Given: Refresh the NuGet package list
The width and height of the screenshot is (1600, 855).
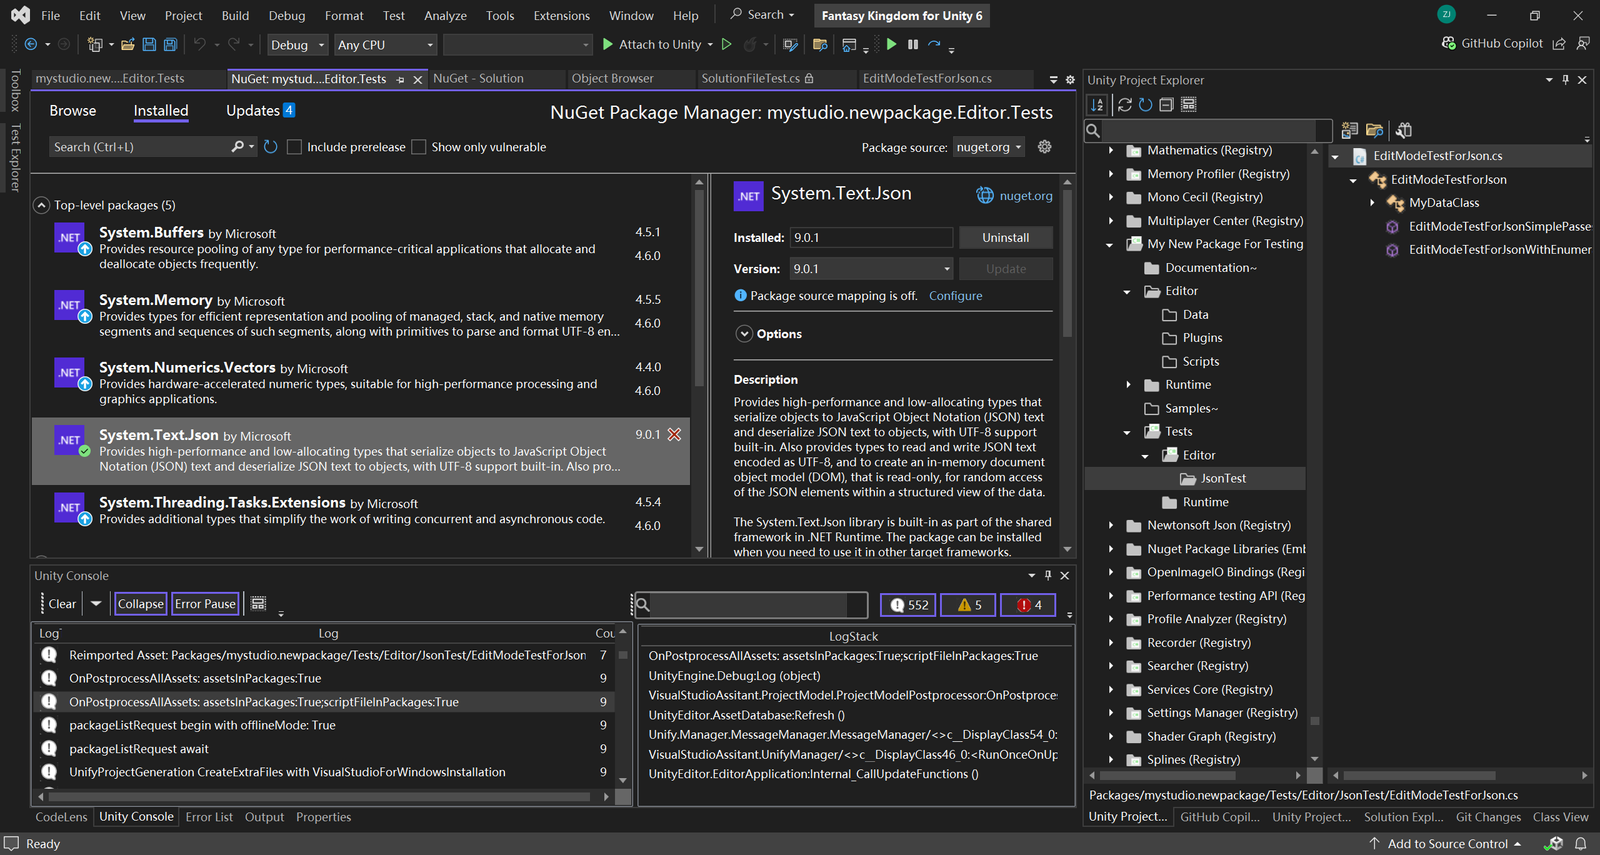Looking at the screenshot, I should click(x=271, y=147).
